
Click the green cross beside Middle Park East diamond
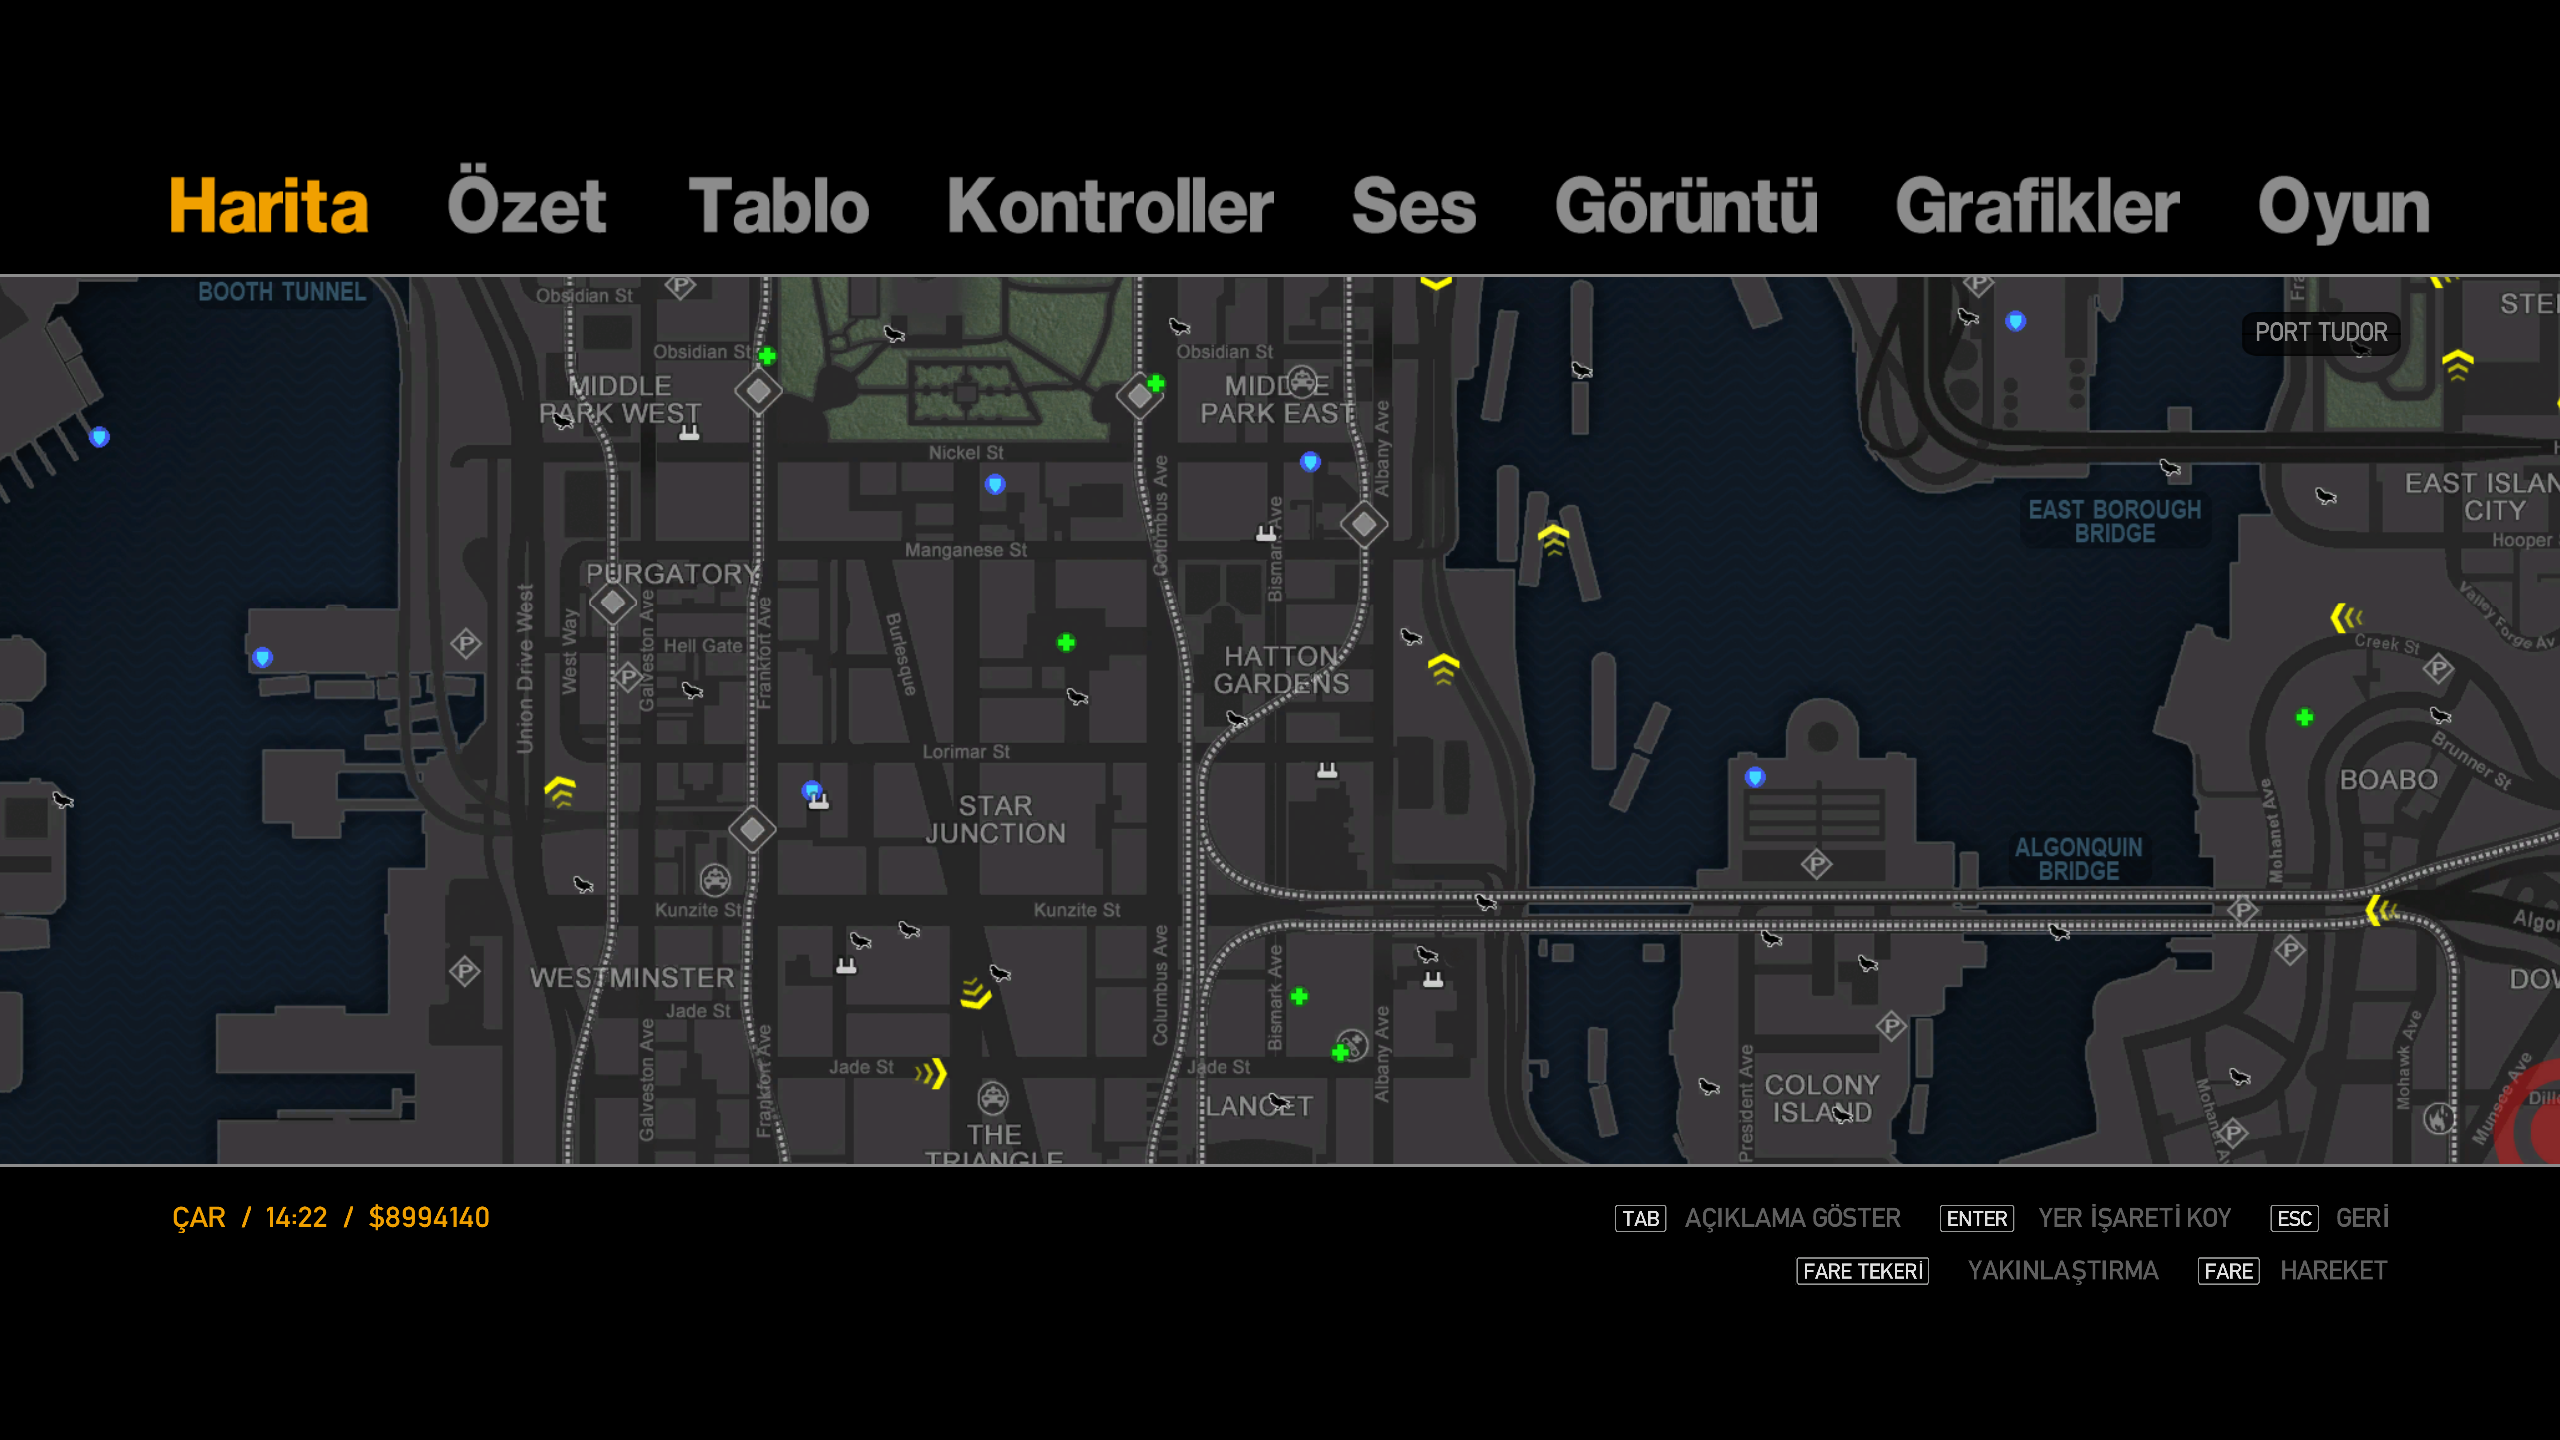1156,383
